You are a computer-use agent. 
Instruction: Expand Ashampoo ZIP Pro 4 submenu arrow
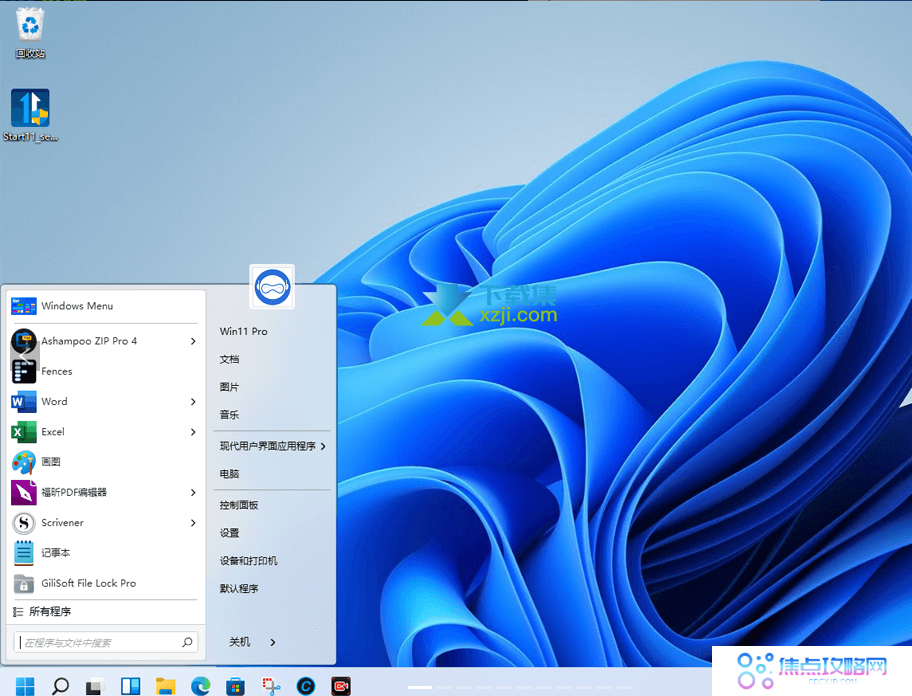click(x=193, y=341)
